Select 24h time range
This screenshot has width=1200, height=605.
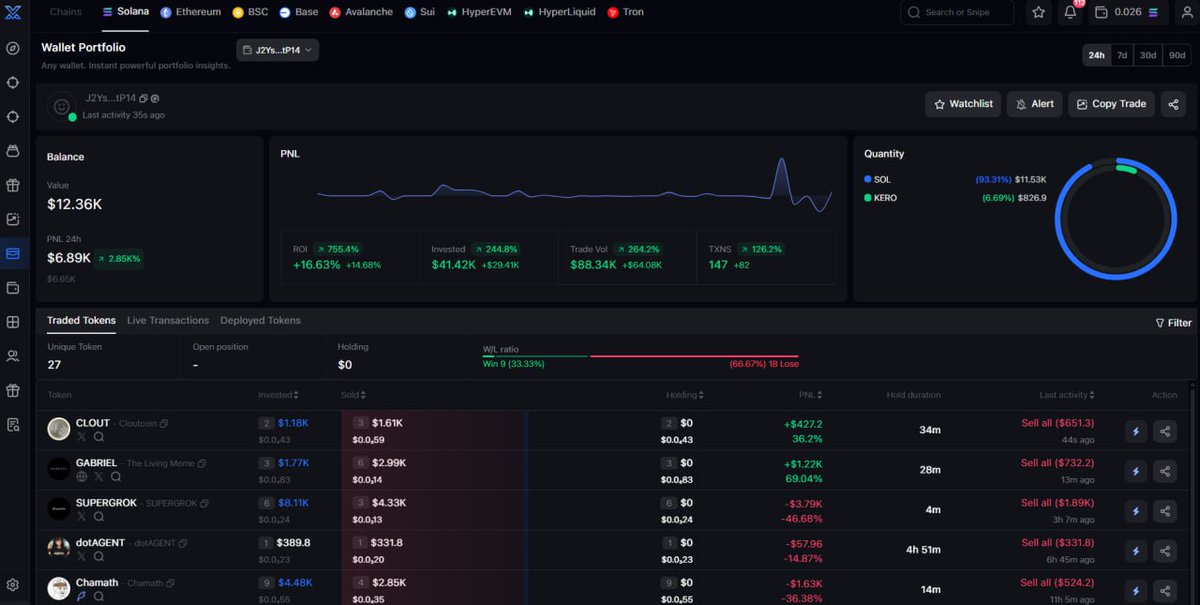[1096, 55]
